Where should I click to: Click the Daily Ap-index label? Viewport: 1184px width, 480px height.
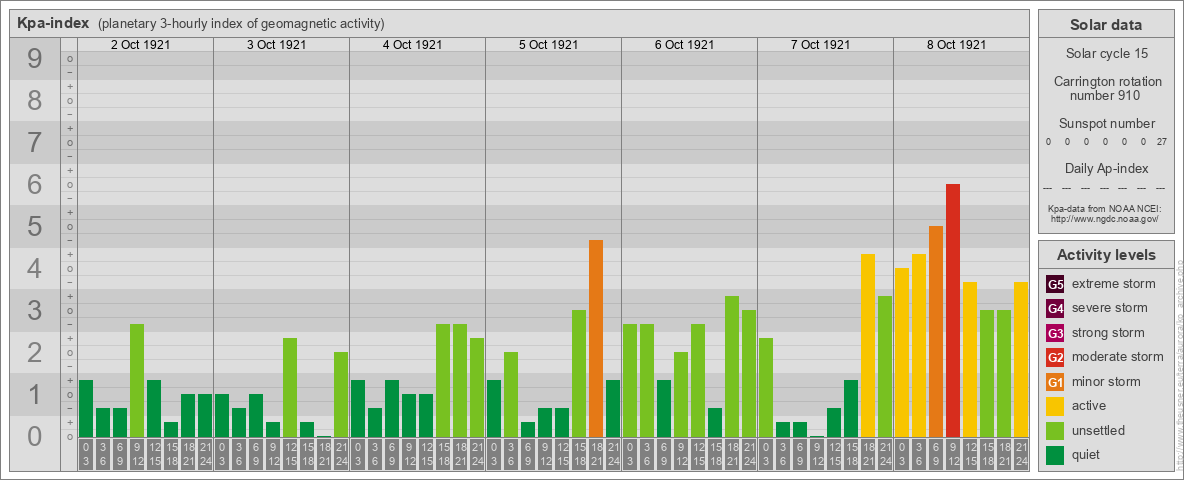pos(1106,168)
